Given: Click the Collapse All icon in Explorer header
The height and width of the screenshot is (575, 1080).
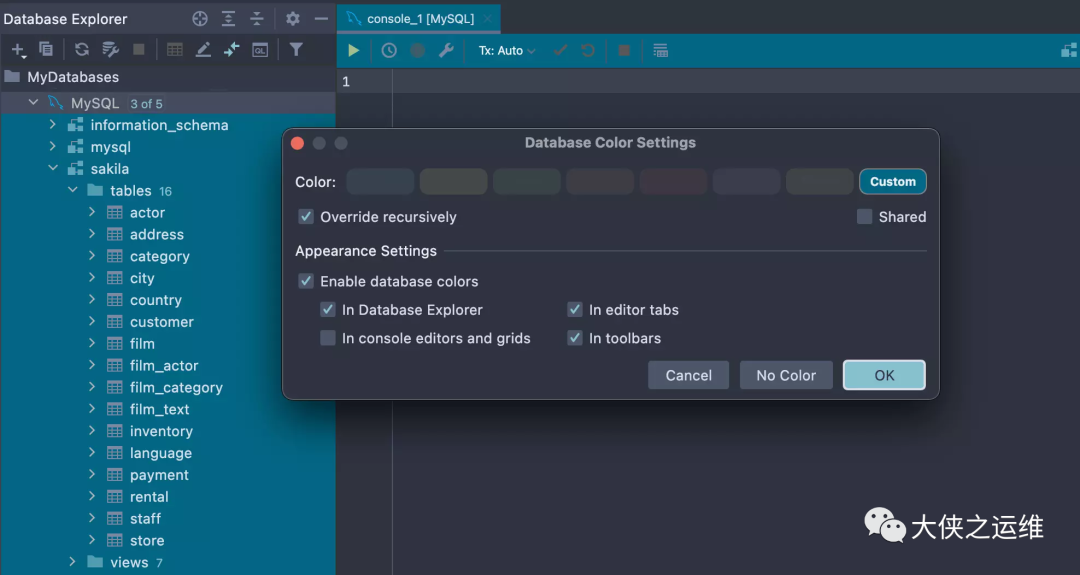Looking at the screenshot, I should point(256,19).
